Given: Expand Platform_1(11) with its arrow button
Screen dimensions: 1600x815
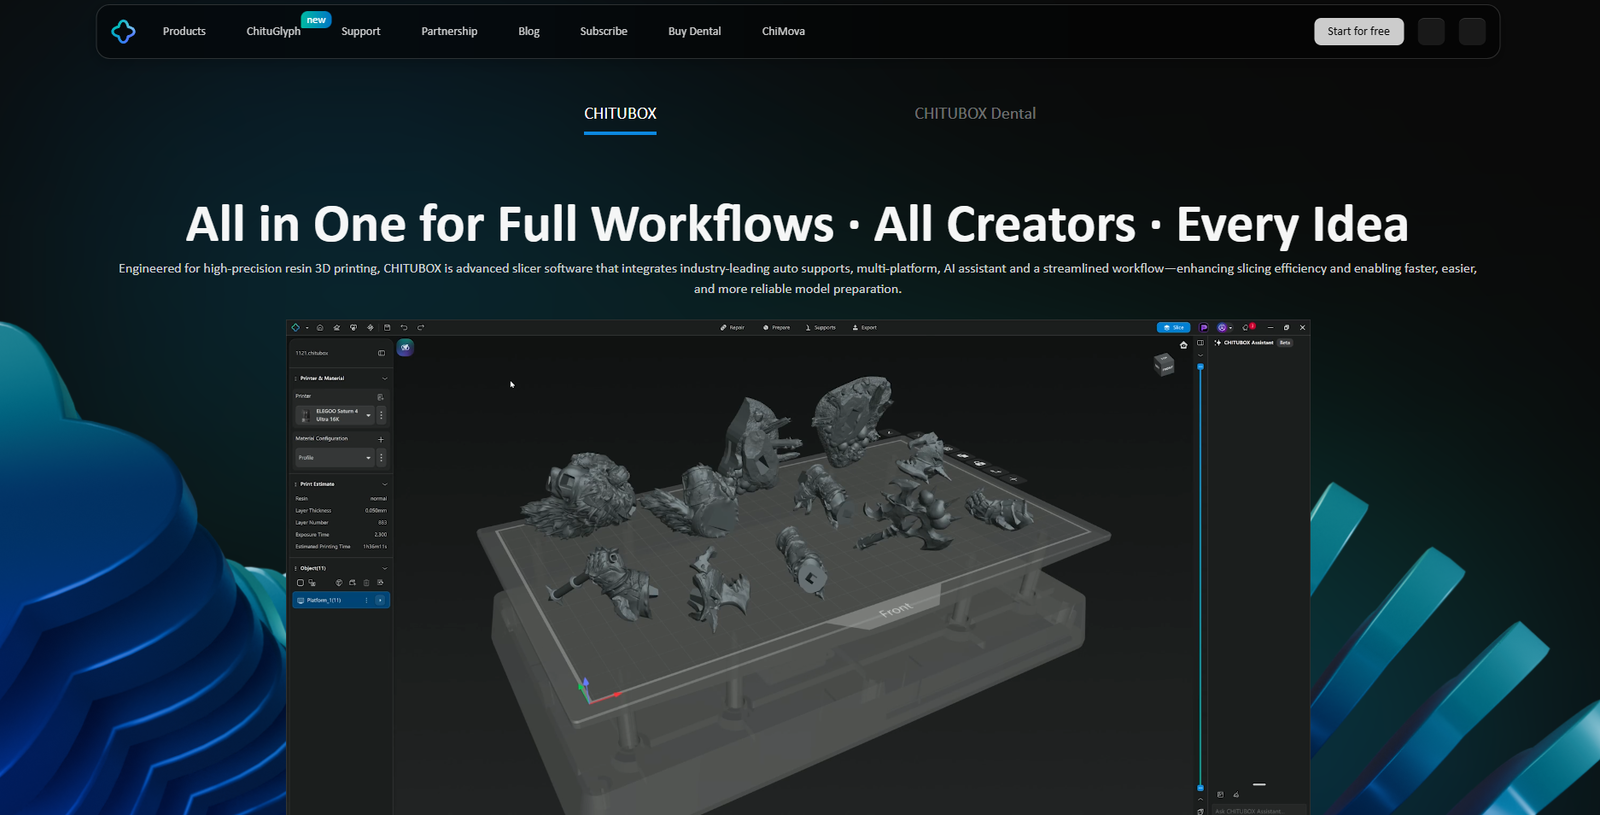Looking at the screenshot, I should pyautogui.click(x=380, y=600).
